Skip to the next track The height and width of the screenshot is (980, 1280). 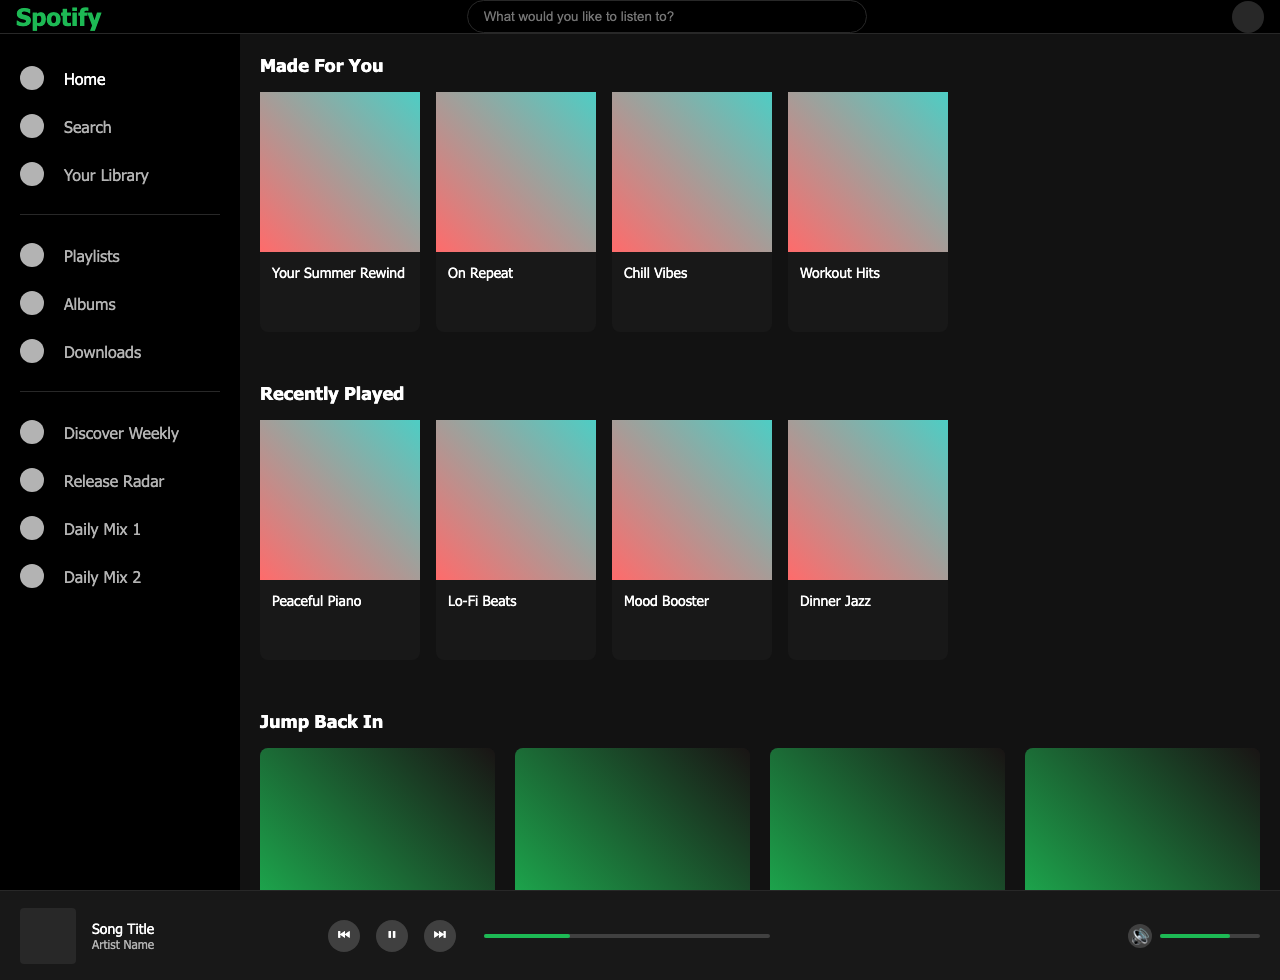pos(440,935)
